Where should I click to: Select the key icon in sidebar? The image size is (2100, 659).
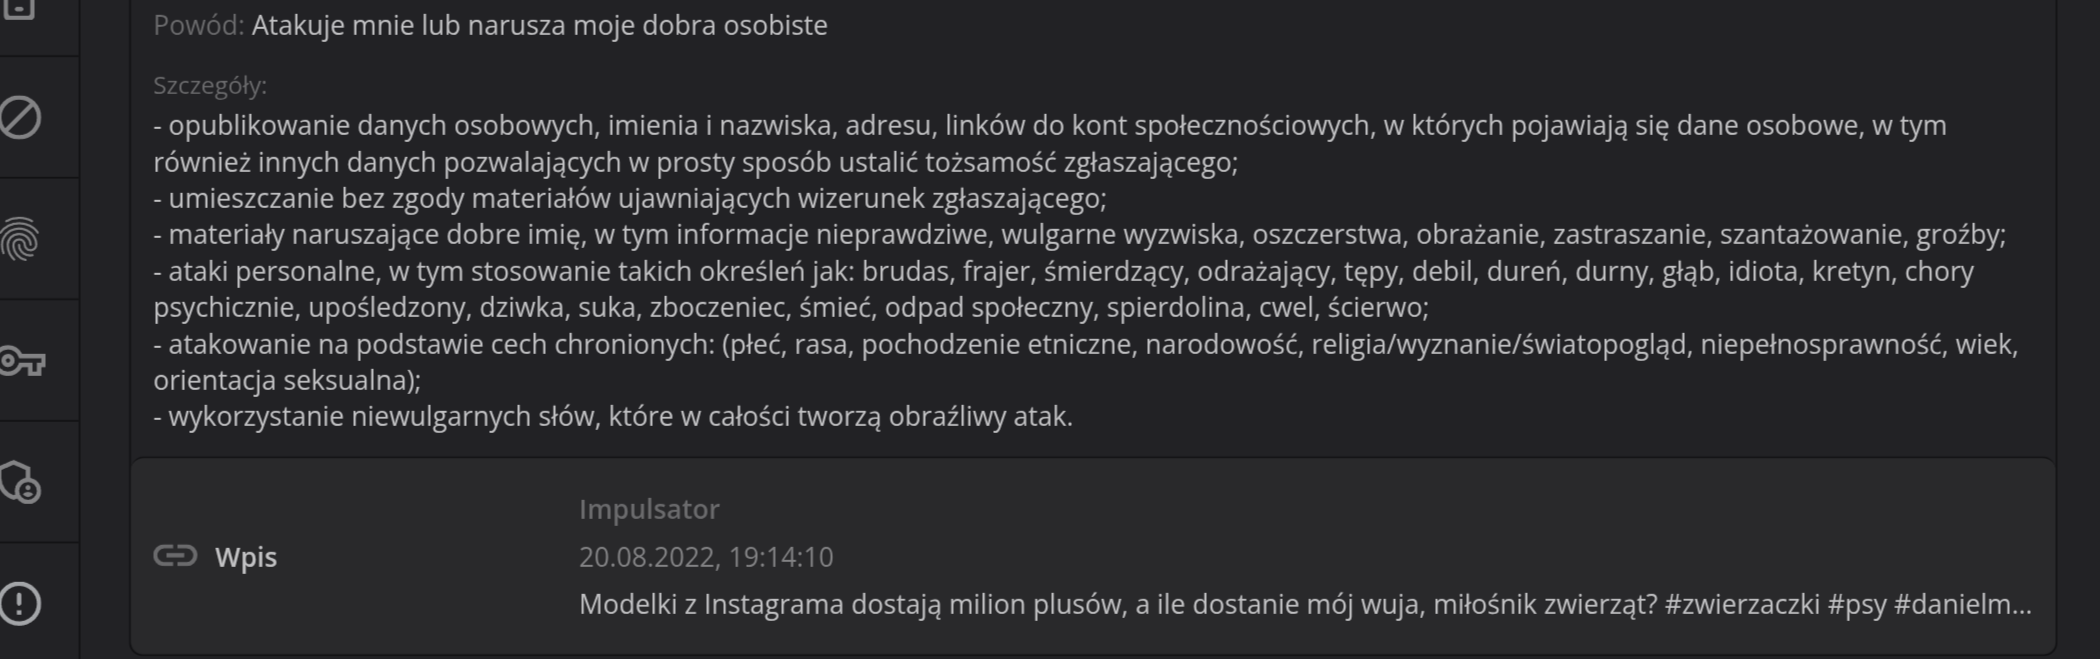coord(21,361)
